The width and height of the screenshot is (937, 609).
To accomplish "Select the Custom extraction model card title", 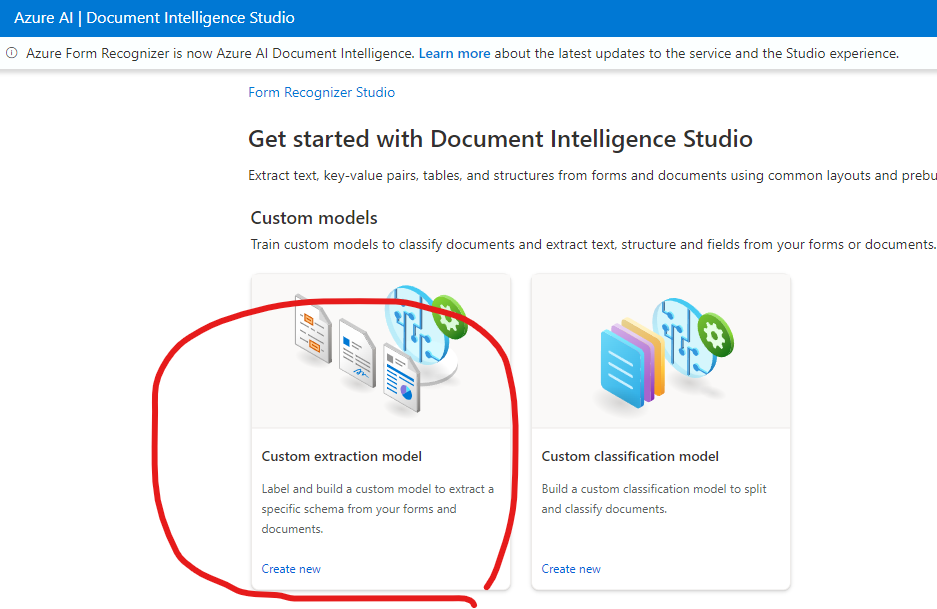I will point(341,456).
